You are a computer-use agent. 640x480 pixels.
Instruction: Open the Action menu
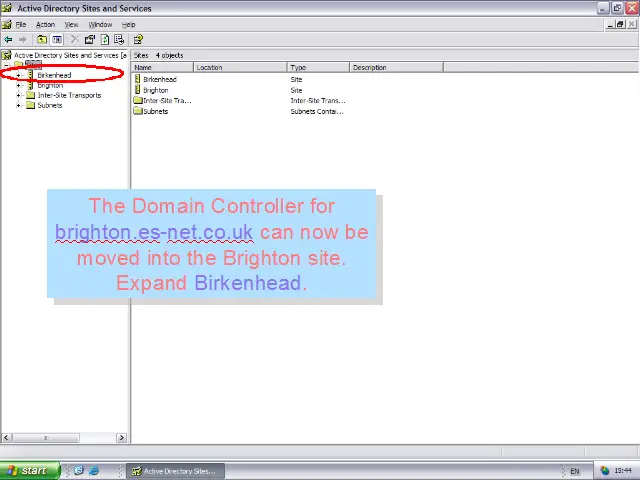point(45,24)
